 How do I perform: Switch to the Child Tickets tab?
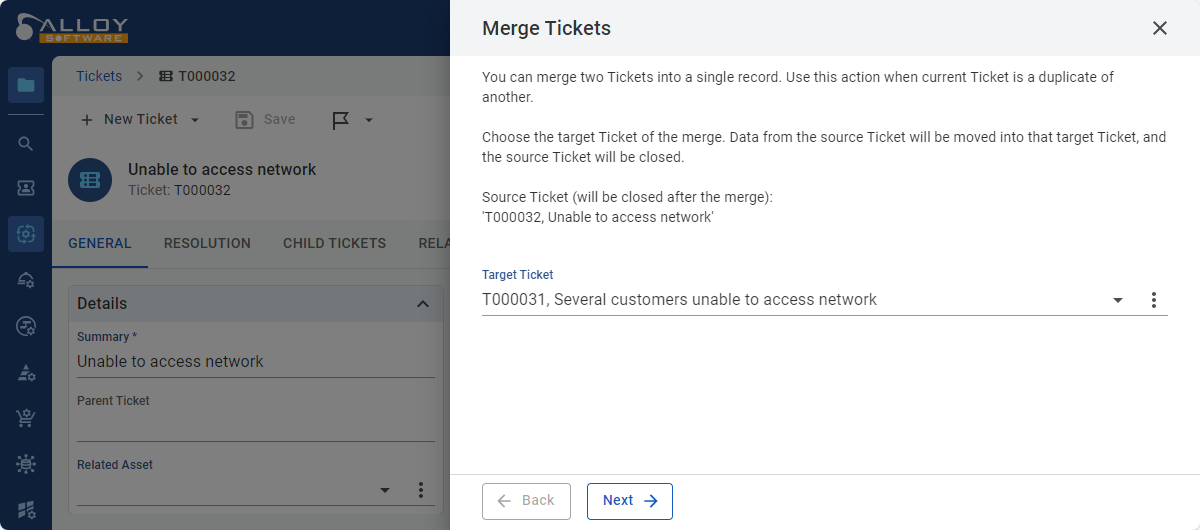(x=334, y=243)
